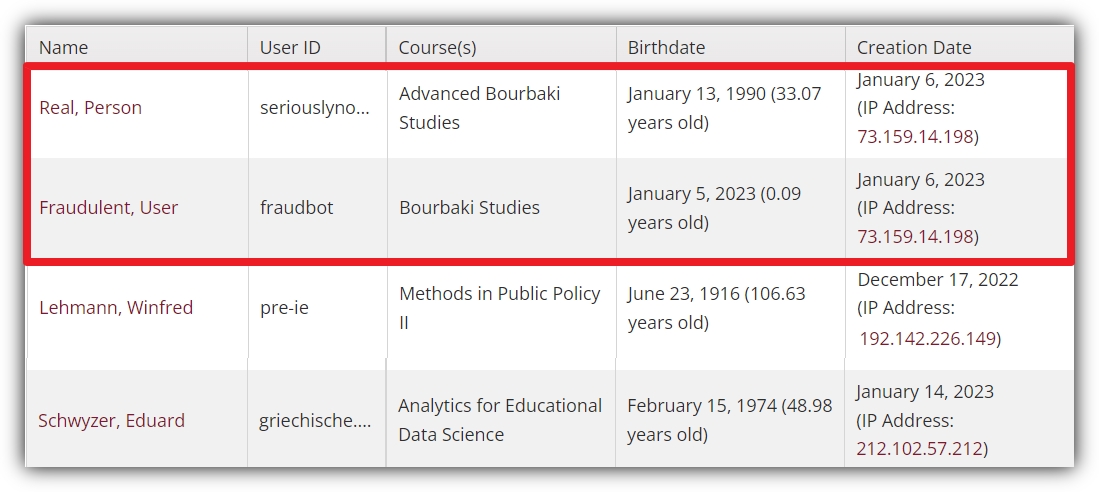The image size is (1099, 492).
Task: Select the pre-ie user ID cell
Action: coord(317,308)
